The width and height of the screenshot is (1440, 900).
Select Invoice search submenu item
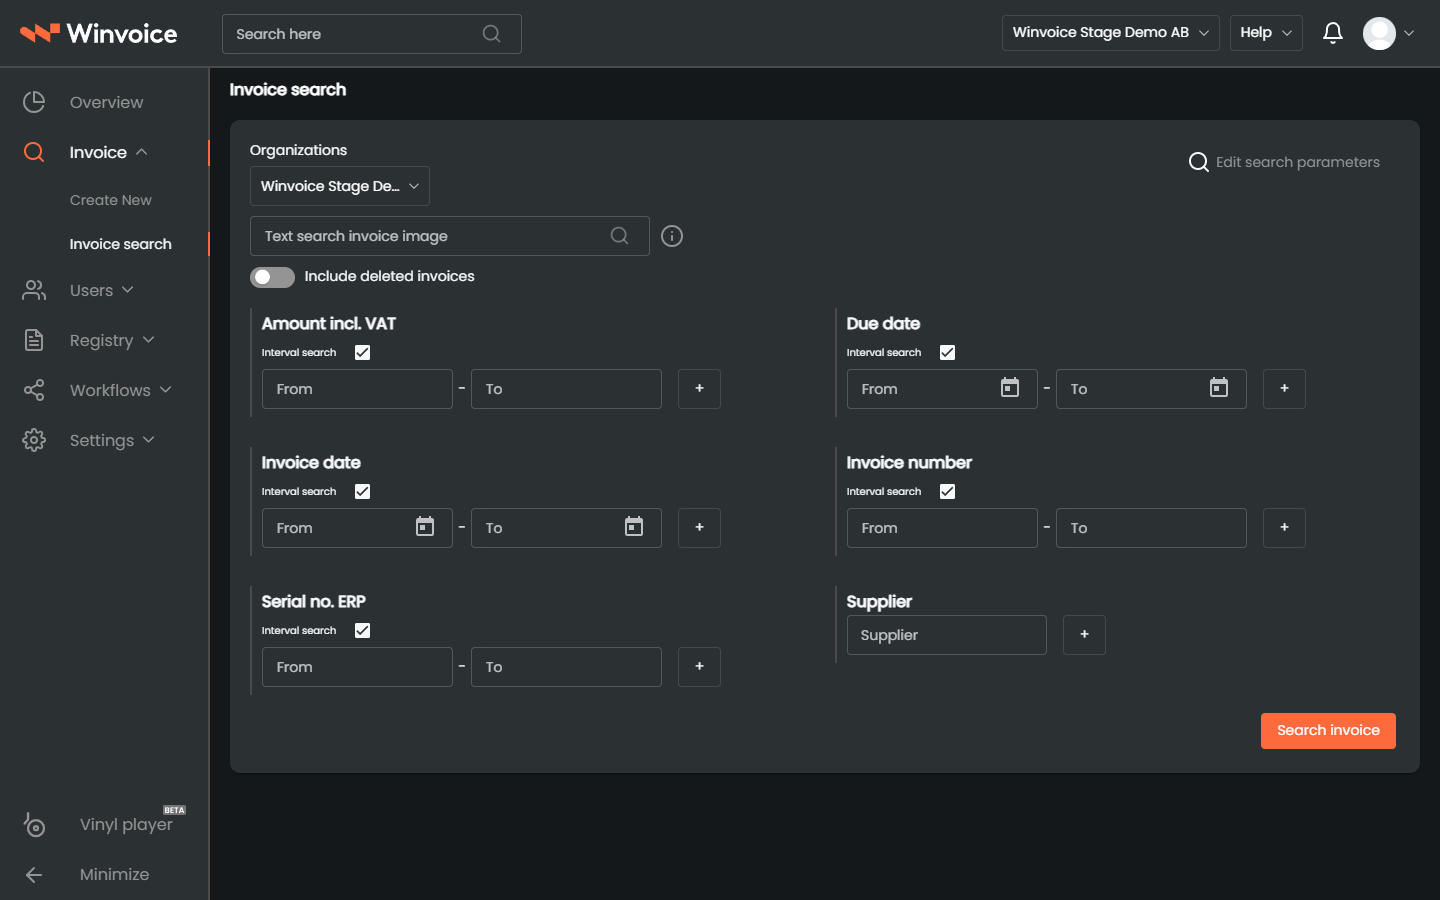(x=120, y=244)
